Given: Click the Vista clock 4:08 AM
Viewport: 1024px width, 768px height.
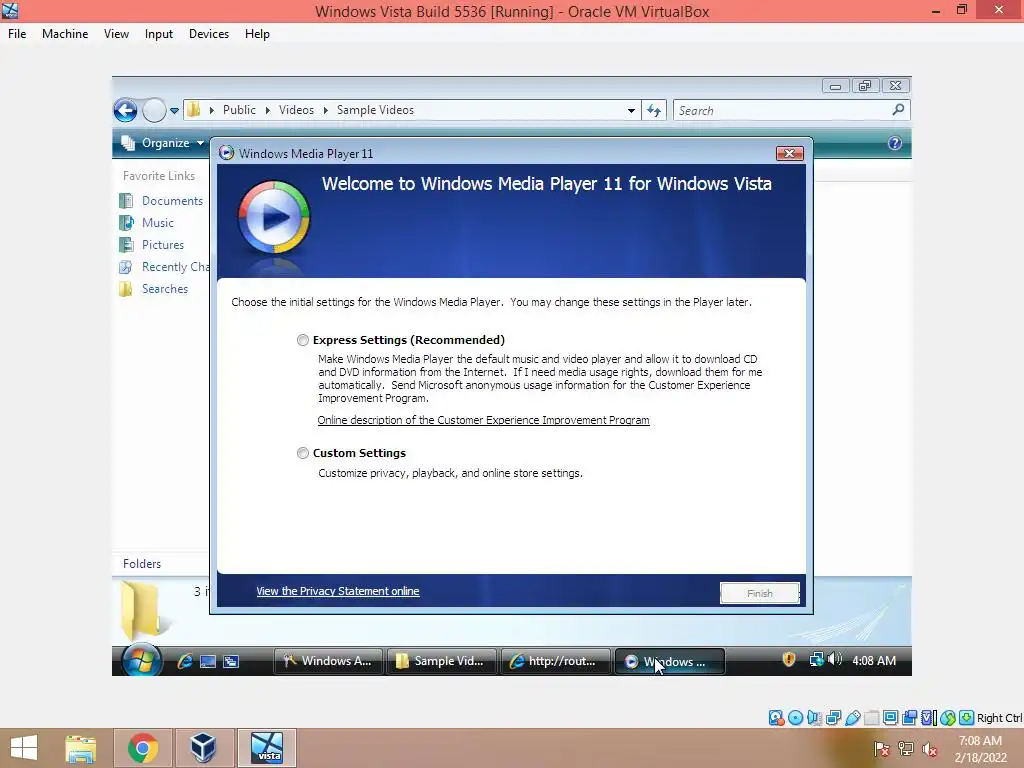Looking at the screenshot, I should point(874,661).
